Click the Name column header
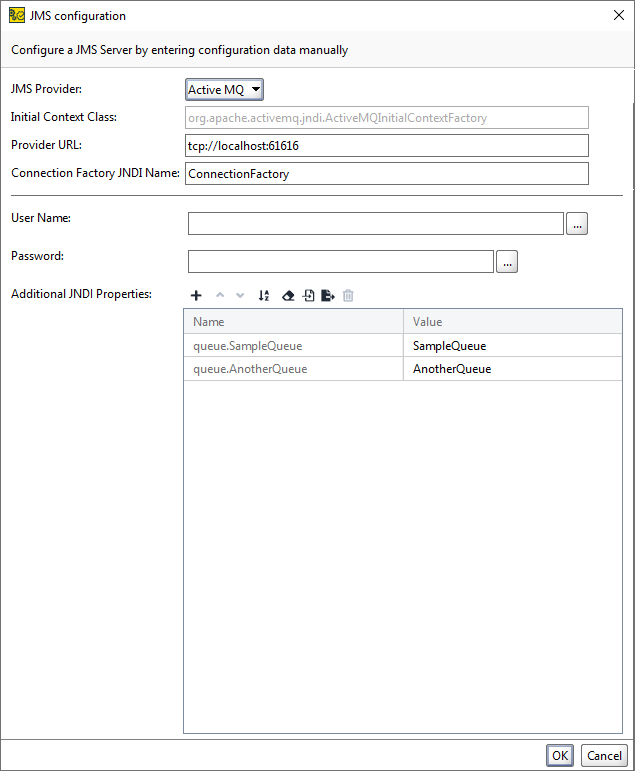The width and height of the screenshot is (635, 771). pos(294,322)
